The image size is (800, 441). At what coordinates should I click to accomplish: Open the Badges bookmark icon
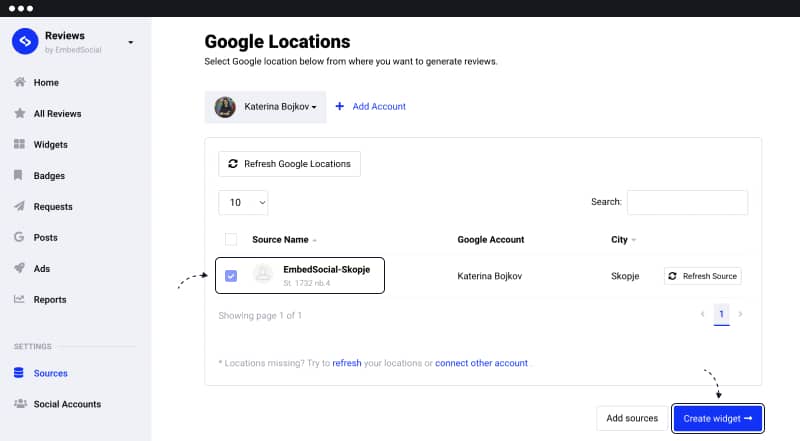18,175
